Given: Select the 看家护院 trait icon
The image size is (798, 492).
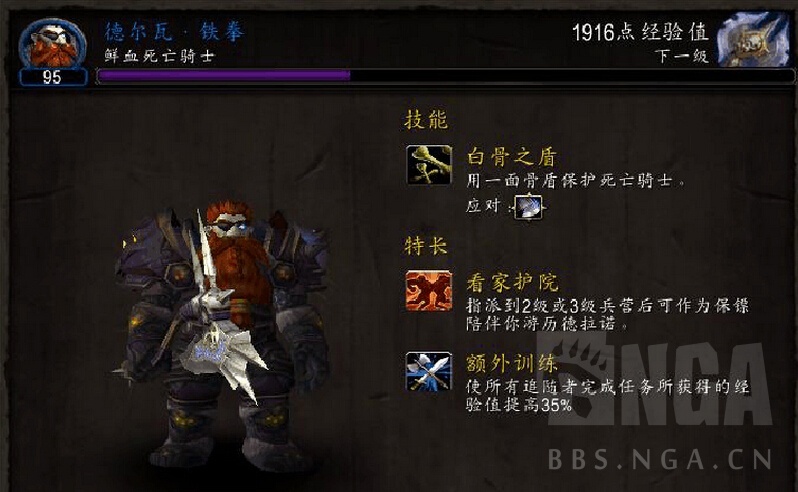Looking at the screenshot, I should click(x=429, y=291).
